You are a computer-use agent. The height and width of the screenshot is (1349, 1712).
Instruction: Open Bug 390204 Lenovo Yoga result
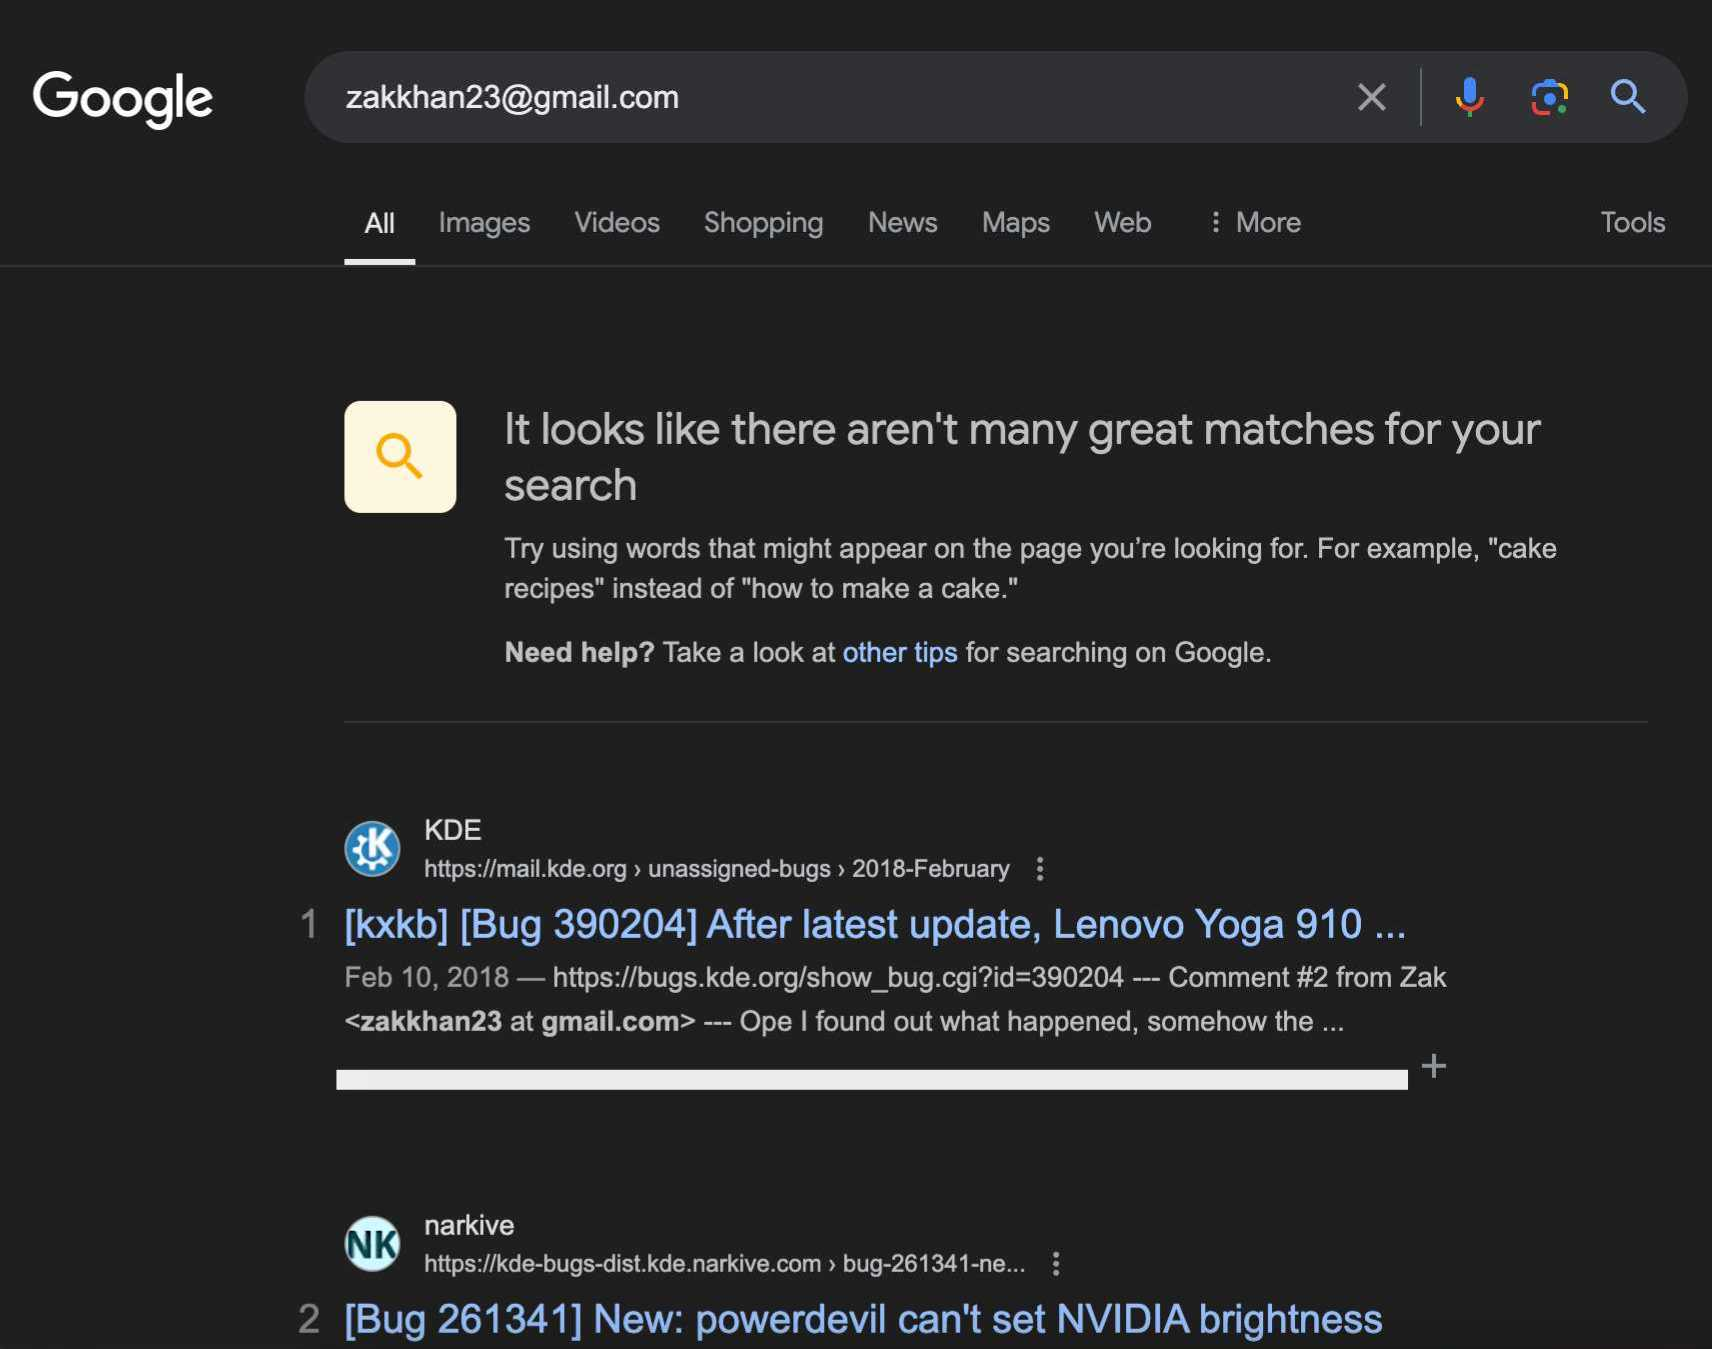pyautogui.click(x=874, y=924)
